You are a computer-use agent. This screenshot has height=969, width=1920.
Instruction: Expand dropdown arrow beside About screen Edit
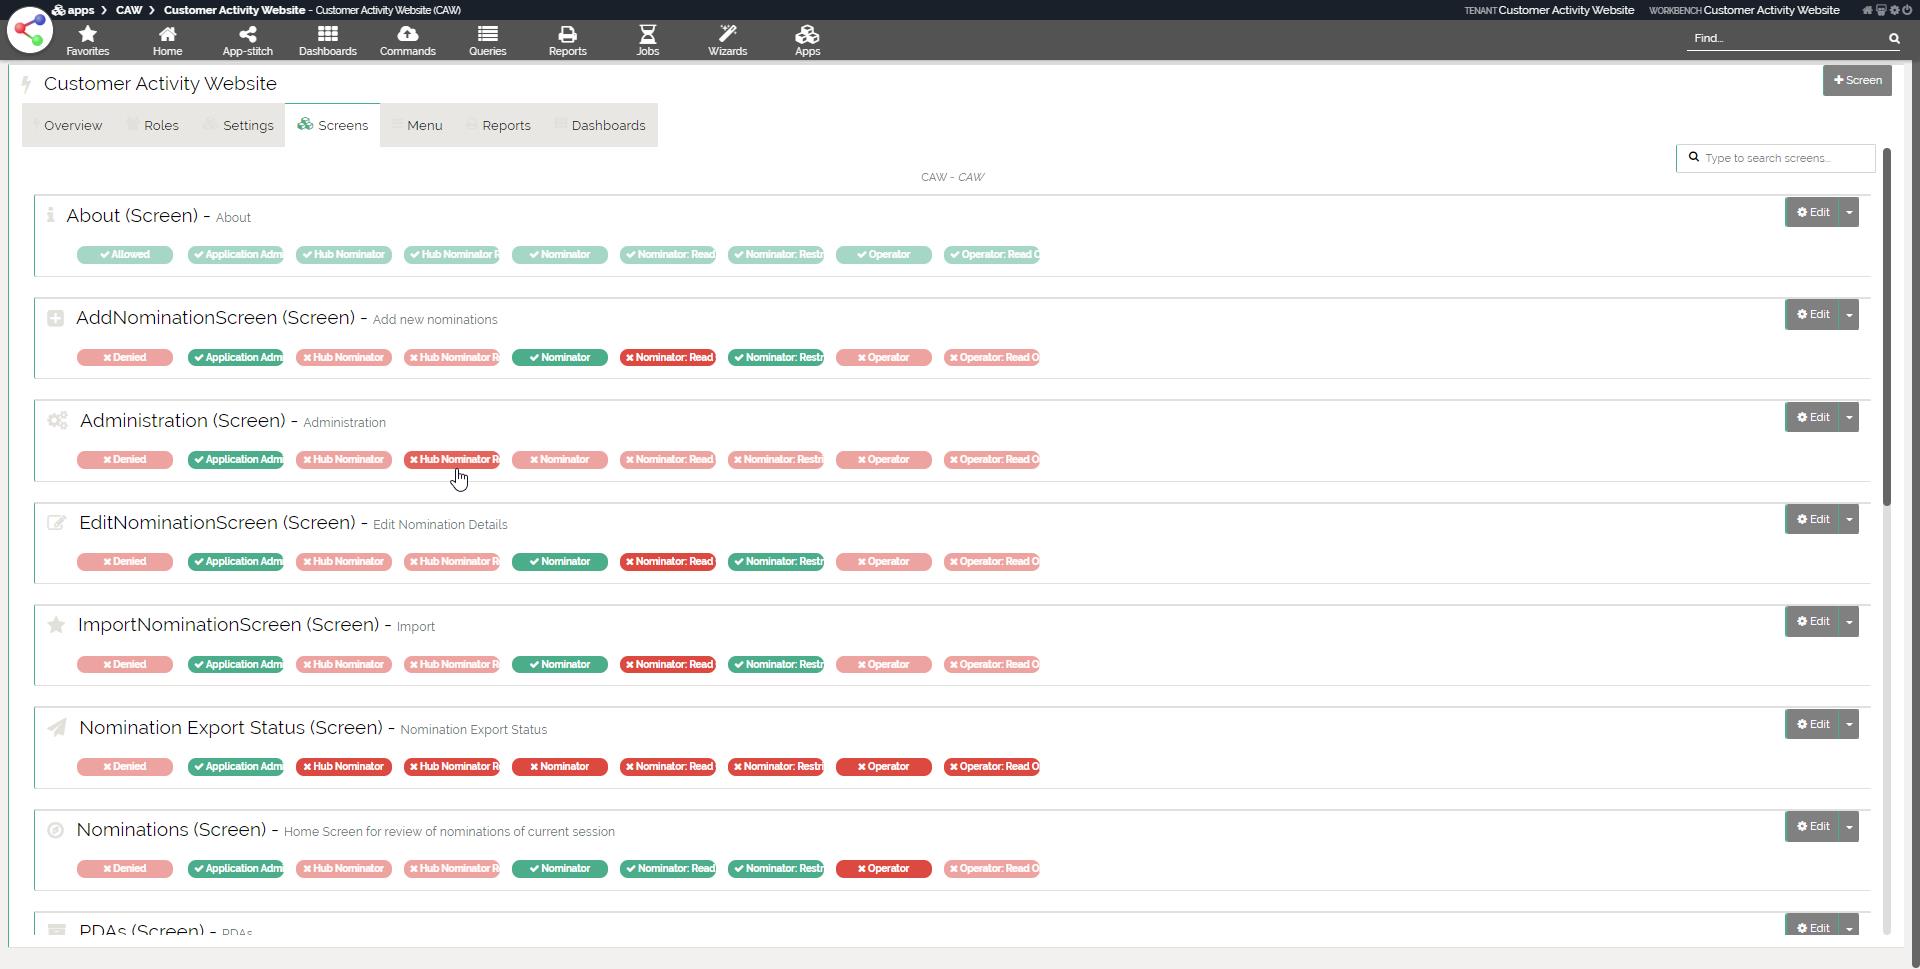tap(1849, 213)
